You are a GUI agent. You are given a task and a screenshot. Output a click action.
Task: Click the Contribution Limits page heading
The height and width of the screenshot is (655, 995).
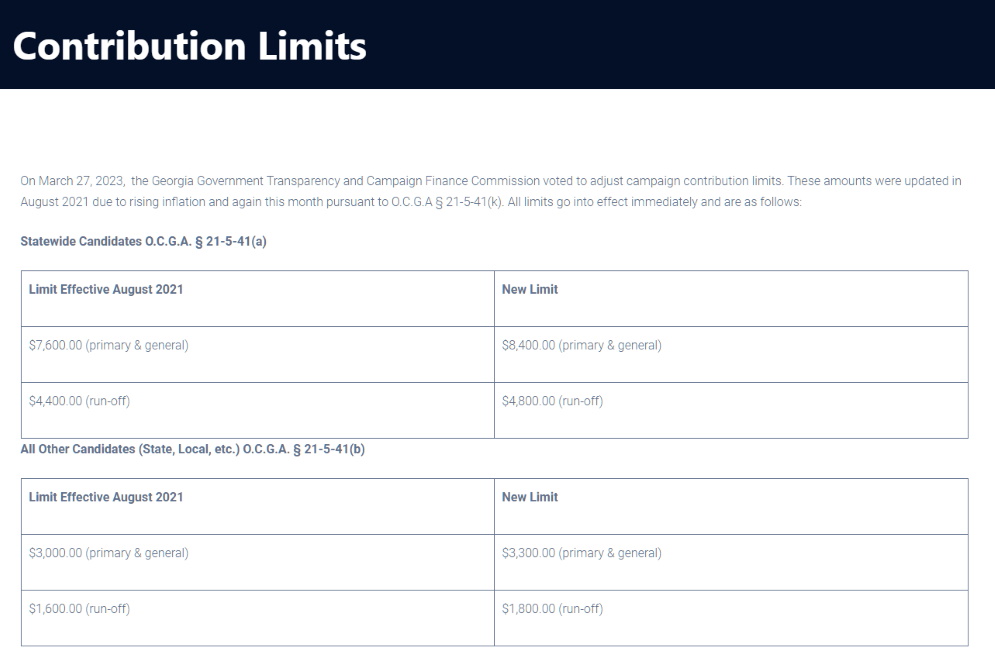[189, 46]
